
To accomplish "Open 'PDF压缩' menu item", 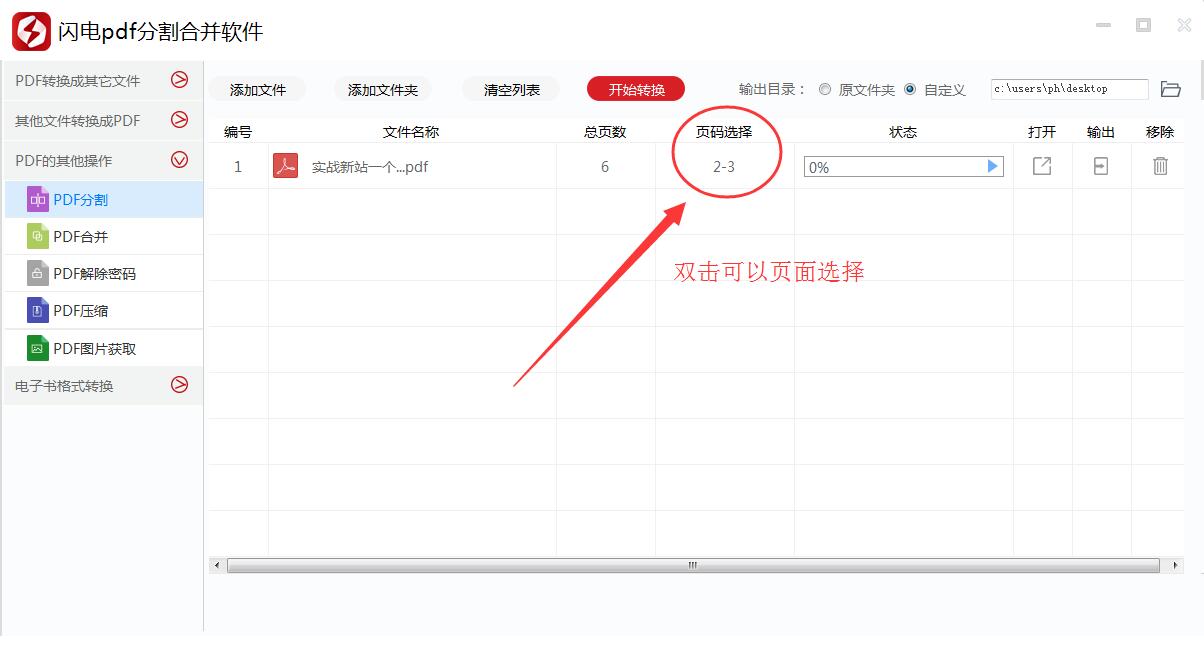I will coord(102,310).
